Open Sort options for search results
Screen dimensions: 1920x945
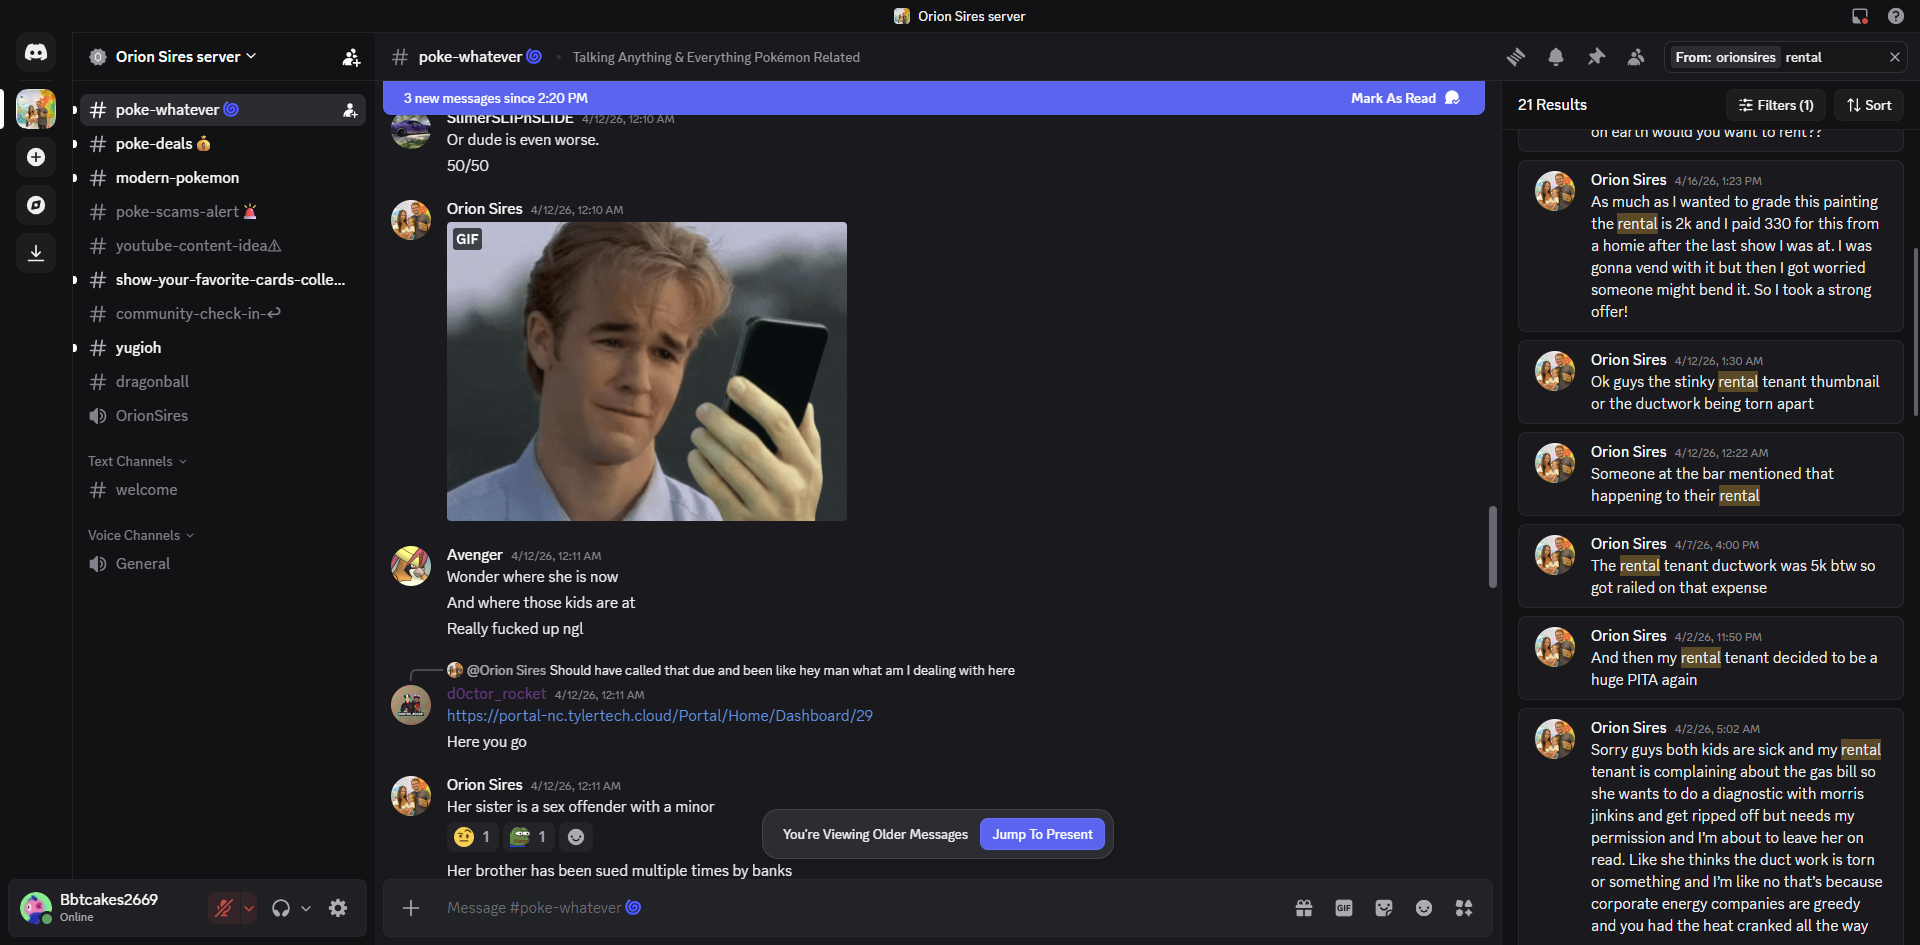tap(1869, 105)
